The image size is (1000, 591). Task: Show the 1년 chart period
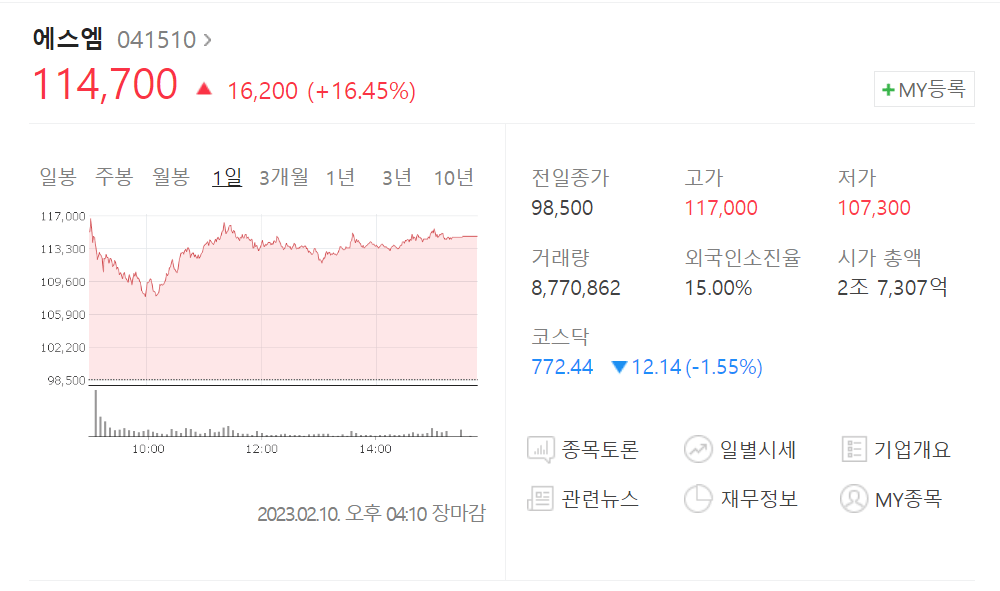click(x=340, y=178)
